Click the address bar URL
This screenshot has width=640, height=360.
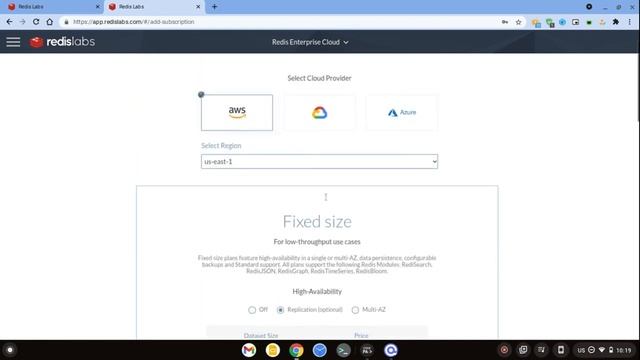(x=133, y=22)
